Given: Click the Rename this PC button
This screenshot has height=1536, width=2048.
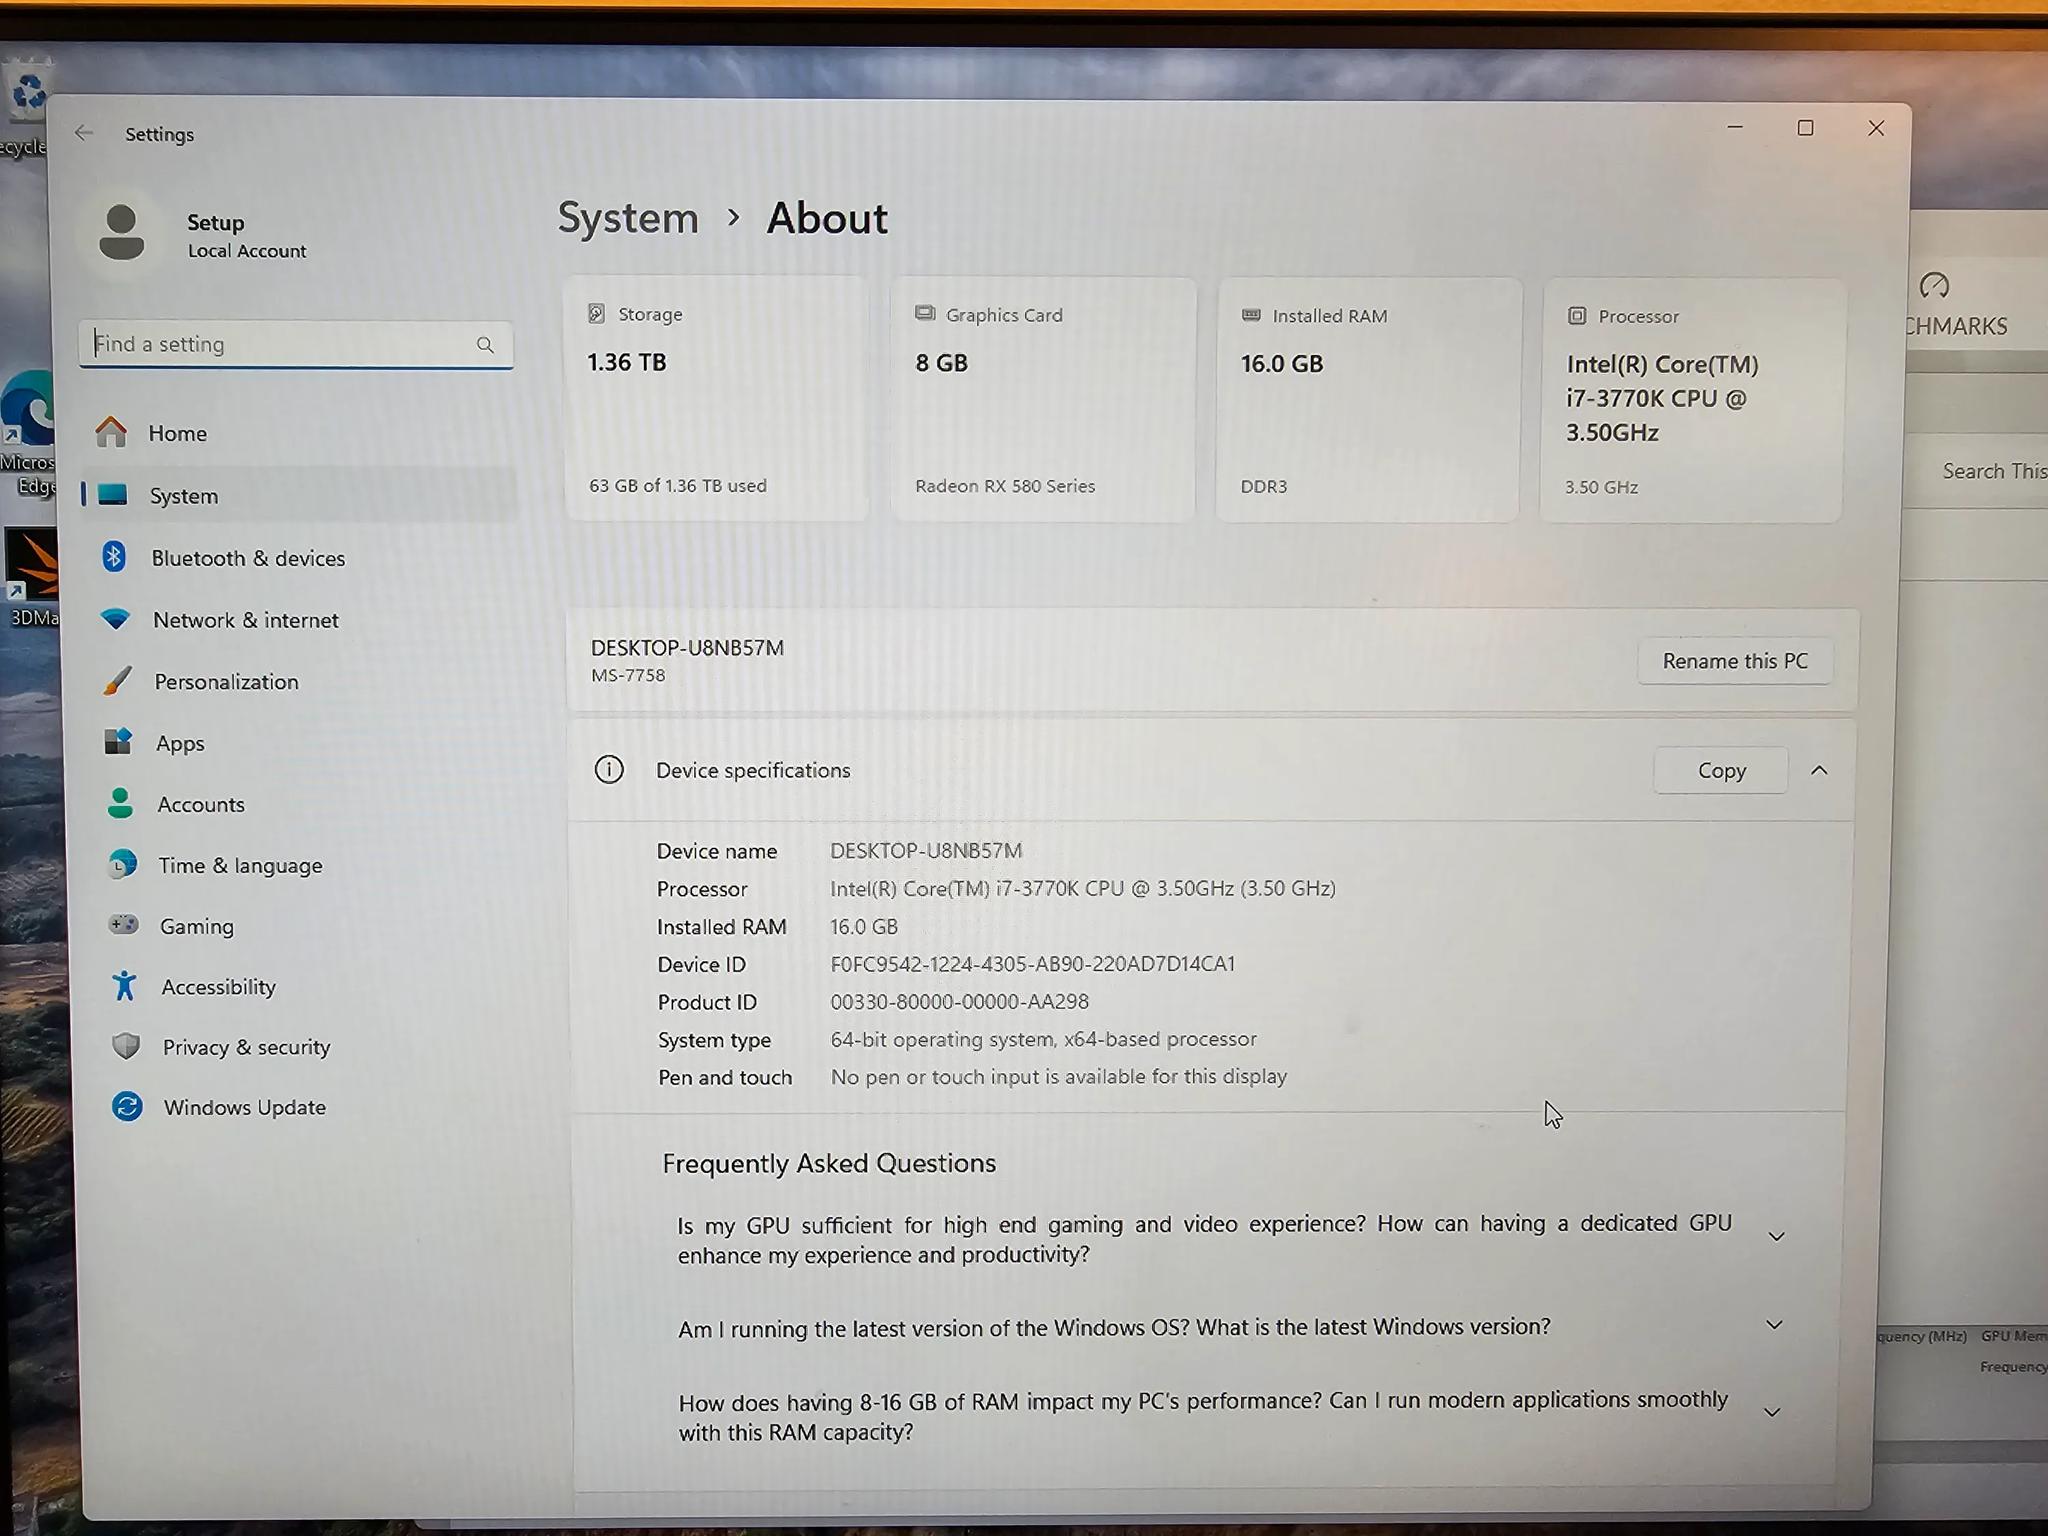Looking at the screenshot, I should pos(1735,661).
